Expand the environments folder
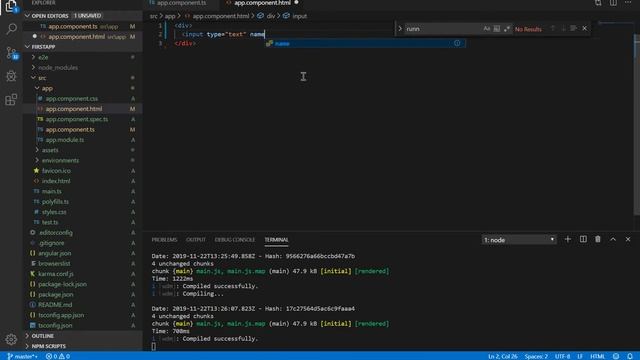The height and width of the screenshot is (360, 640). [60, 160]
